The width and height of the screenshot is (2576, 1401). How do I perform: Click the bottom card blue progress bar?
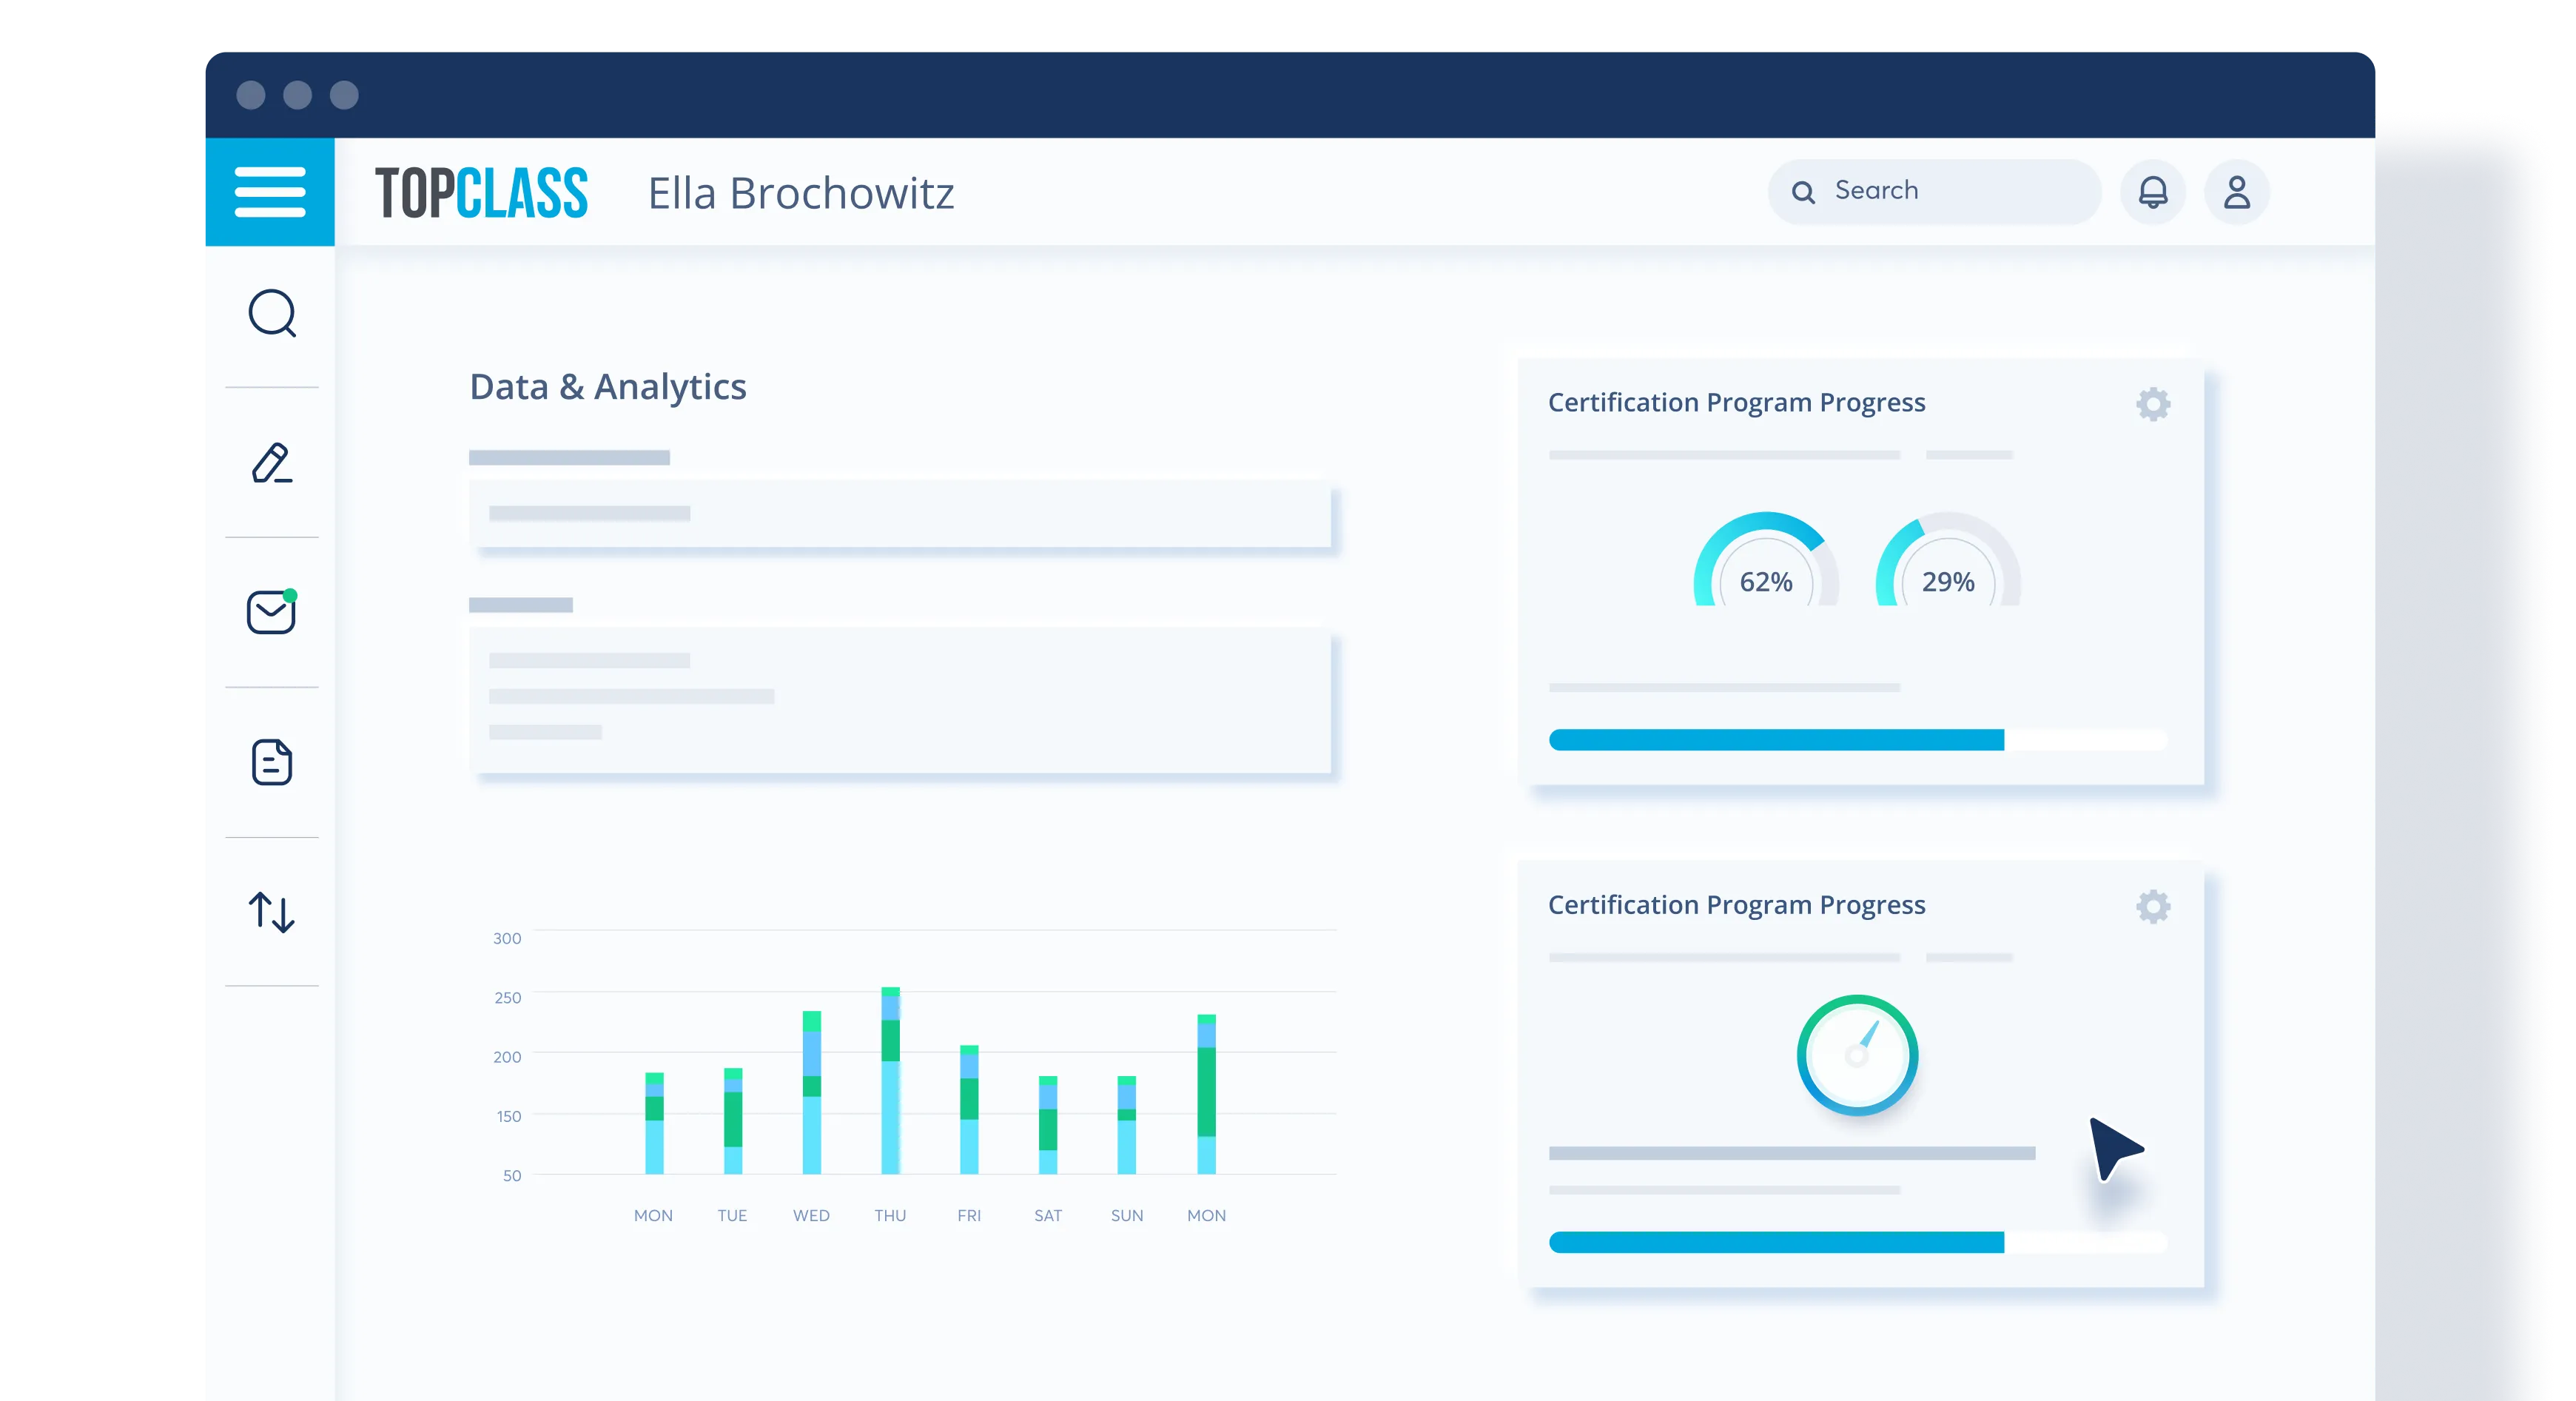(x=1776, y=1242)
